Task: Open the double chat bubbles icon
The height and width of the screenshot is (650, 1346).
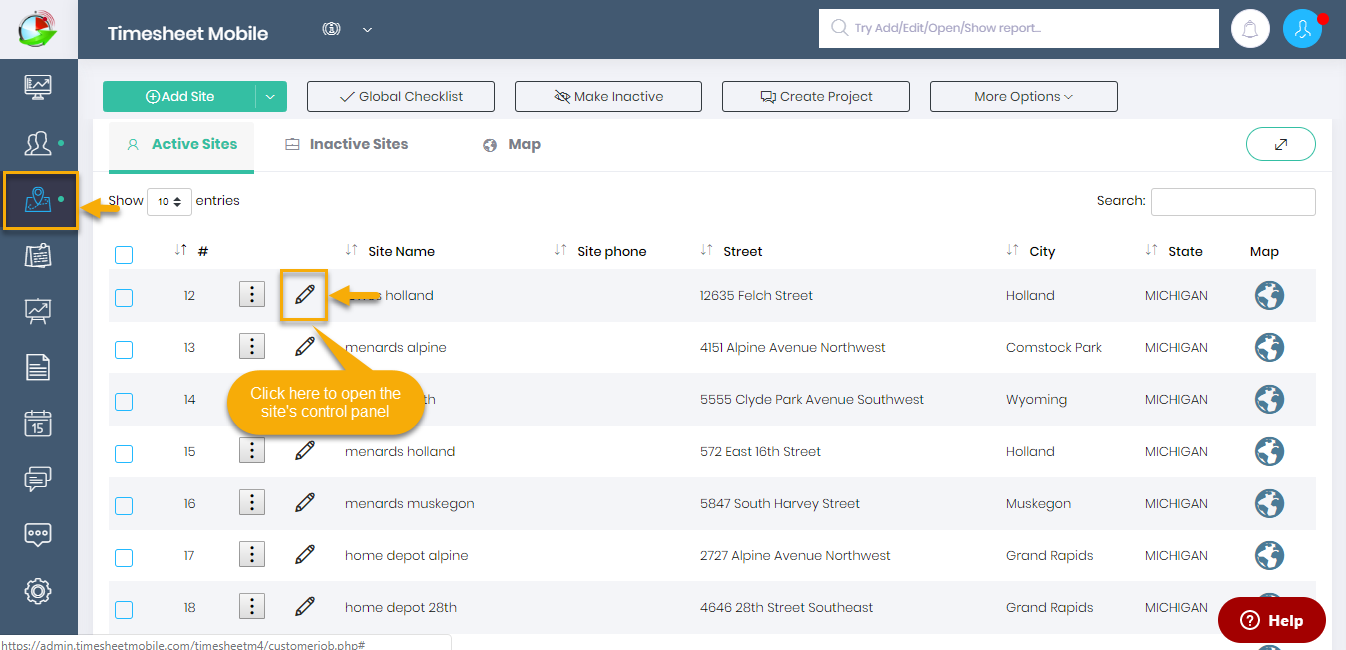Action: point(38,479)
